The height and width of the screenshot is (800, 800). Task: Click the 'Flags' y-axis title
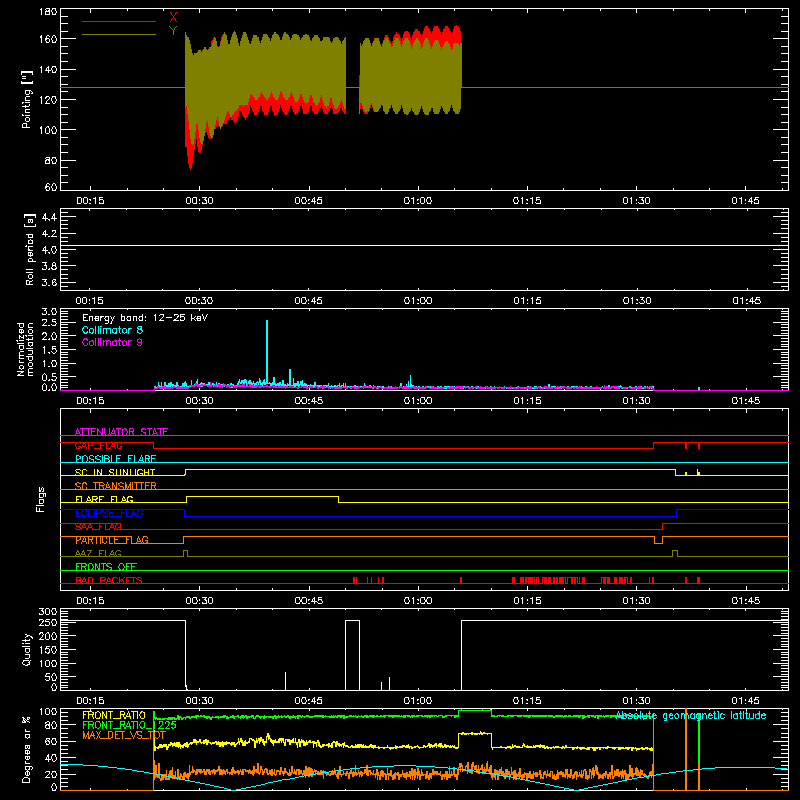tap(41, 499)
